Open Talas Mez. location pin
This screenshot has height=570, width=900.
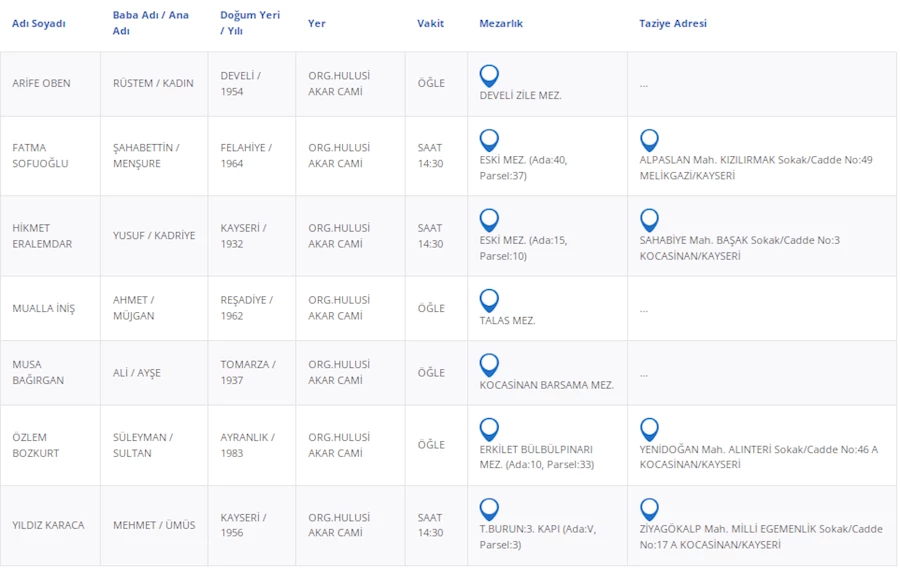click(489, 300)
